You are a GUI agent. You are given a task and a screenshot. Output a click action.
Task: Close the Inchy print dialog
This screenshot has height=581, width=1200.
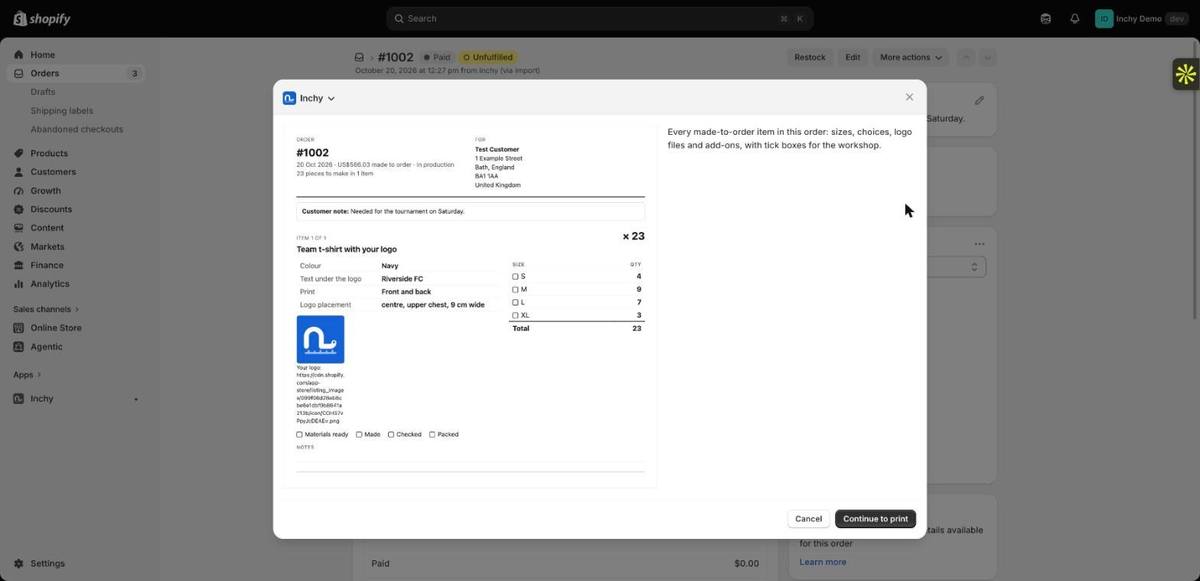(909, 97)
